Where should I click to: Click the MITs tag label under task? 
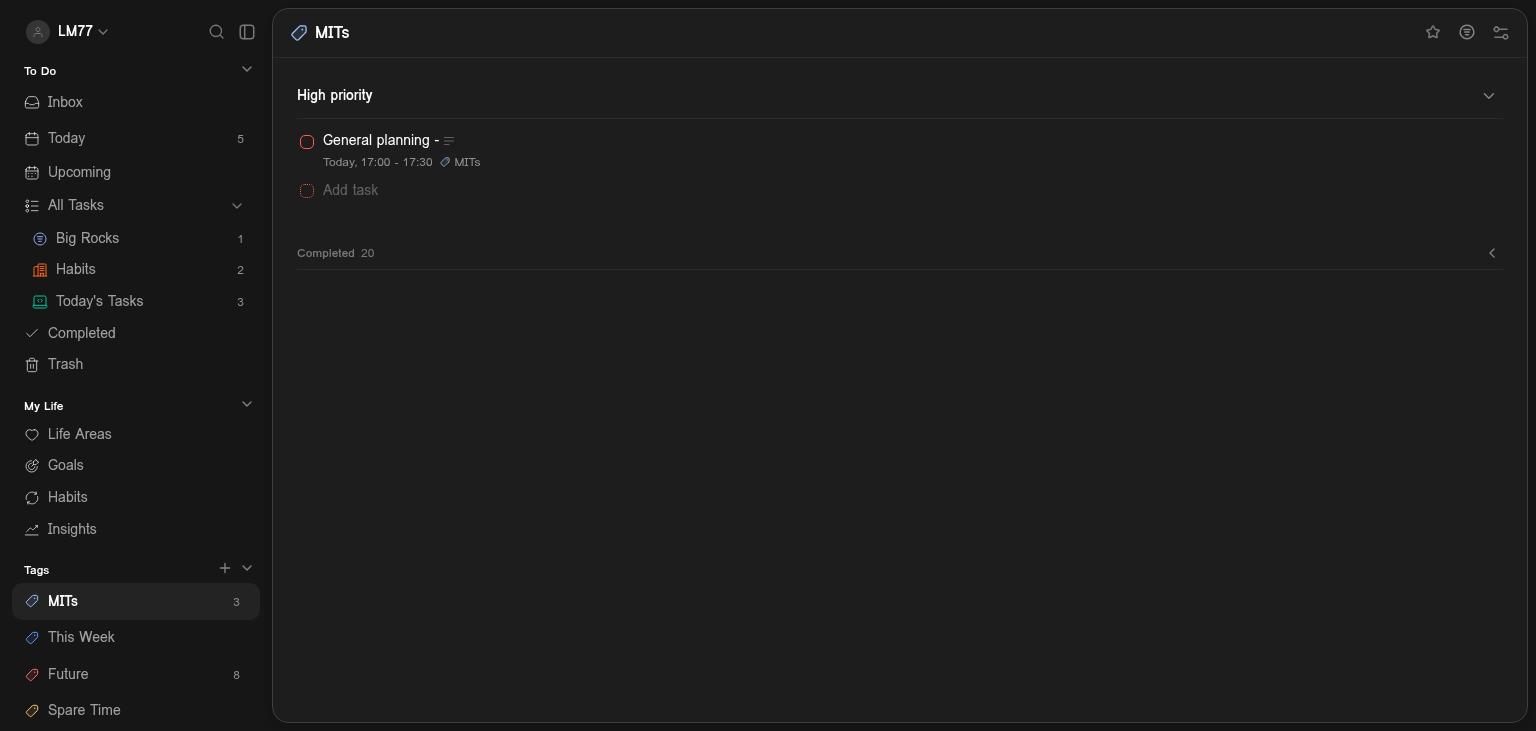460,162
